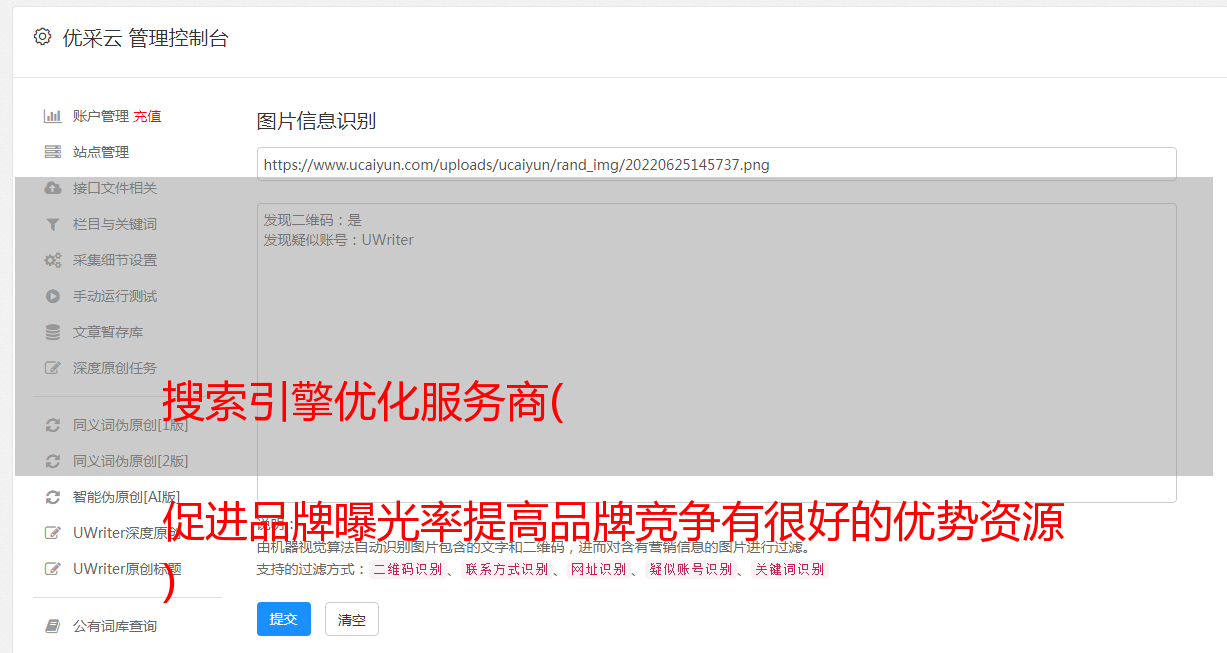Select 深度原创任务 in the sidebar
The image size is (1227, 653).
pyautogui.click(x=115, y=368)
